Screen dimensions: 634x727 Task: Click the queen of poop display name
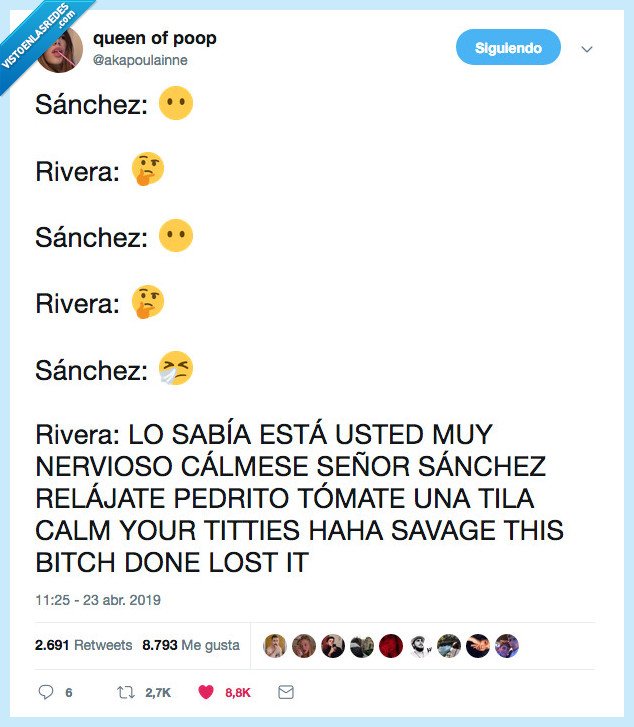click(x=154, y=39)
